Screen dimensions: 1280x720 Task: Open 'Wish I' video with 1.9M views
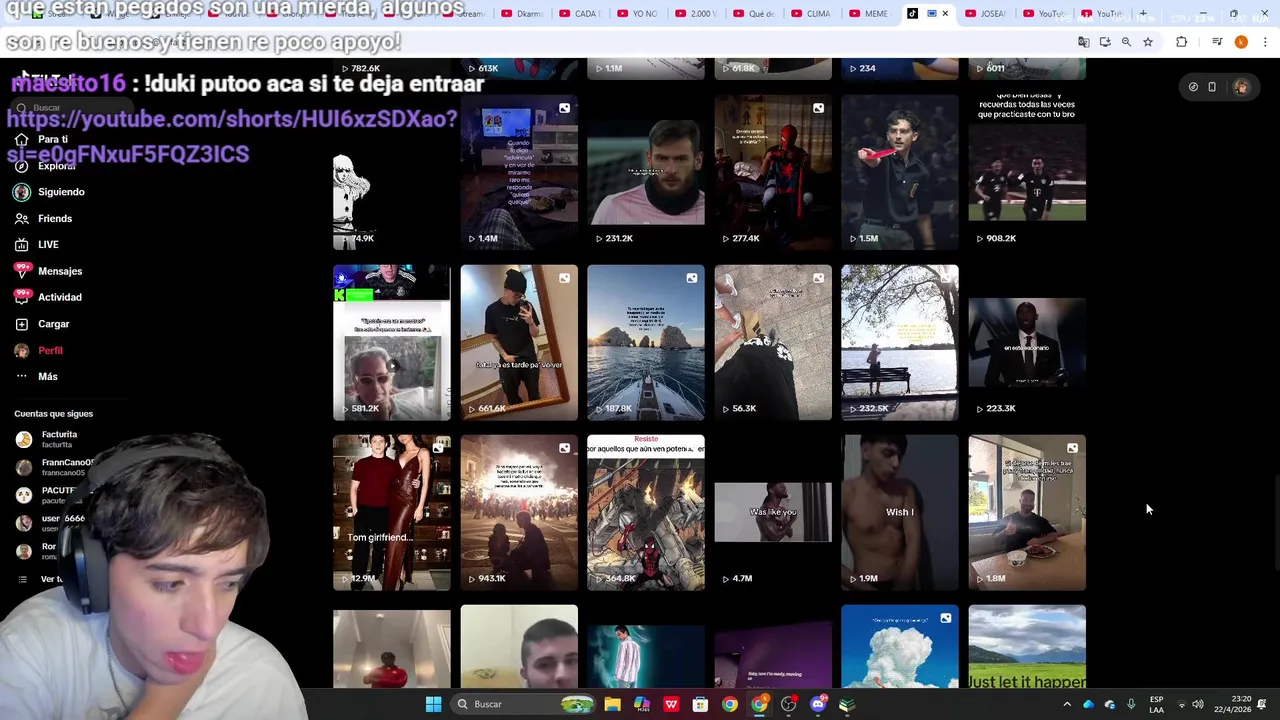(x=900, y=512)
